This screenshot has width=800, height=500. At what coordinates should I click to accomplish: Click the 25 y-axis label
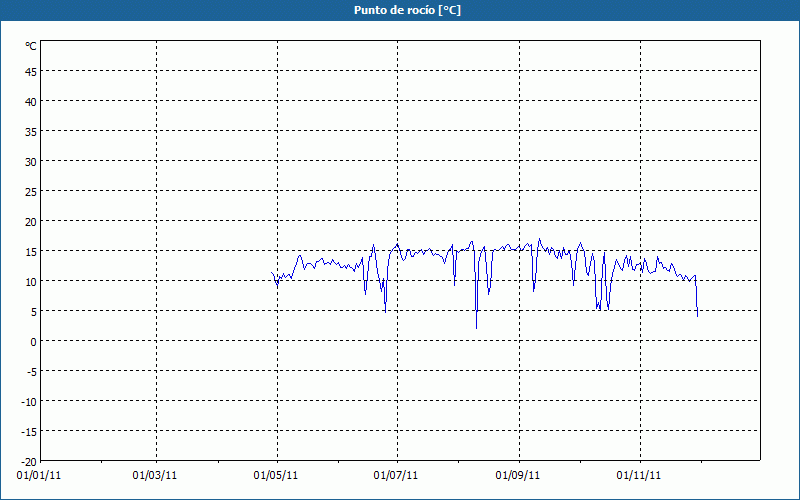[31, 192]
